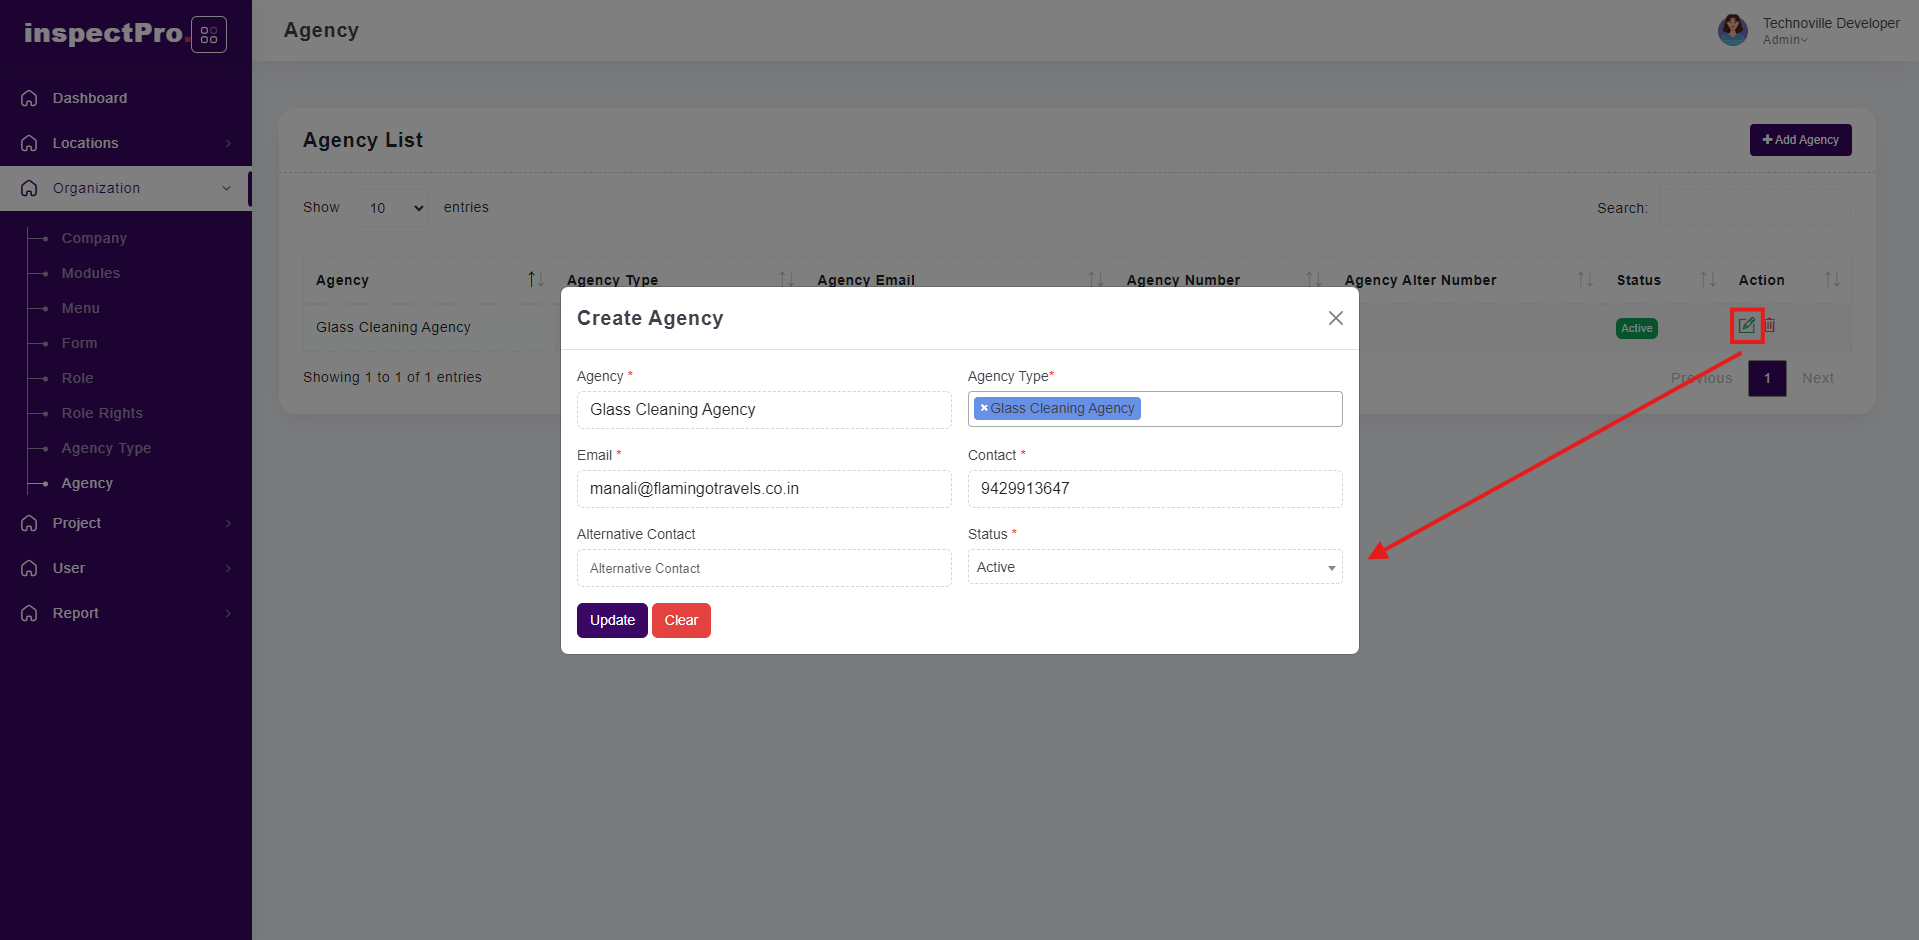
Task: Click the red Clear button
Action: (x=681, y=620)
